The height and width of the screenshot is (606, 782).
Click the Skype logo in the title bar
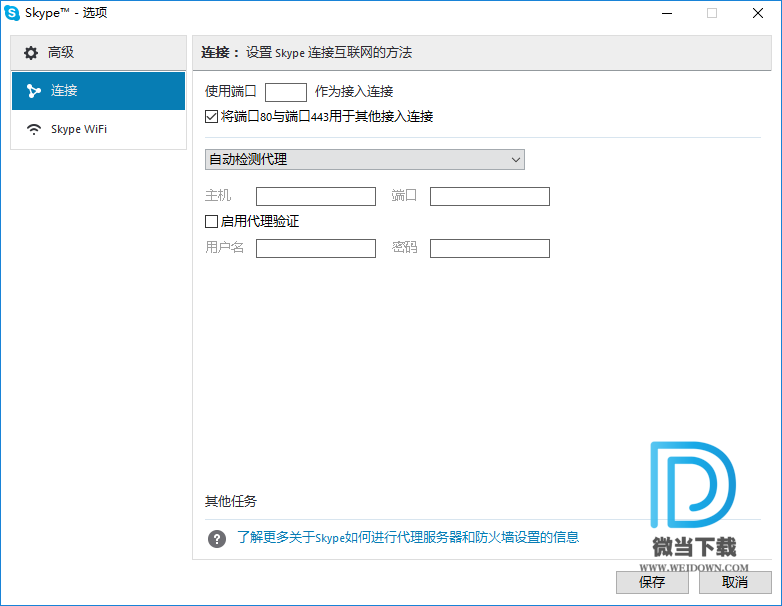(x=12, y=13)
